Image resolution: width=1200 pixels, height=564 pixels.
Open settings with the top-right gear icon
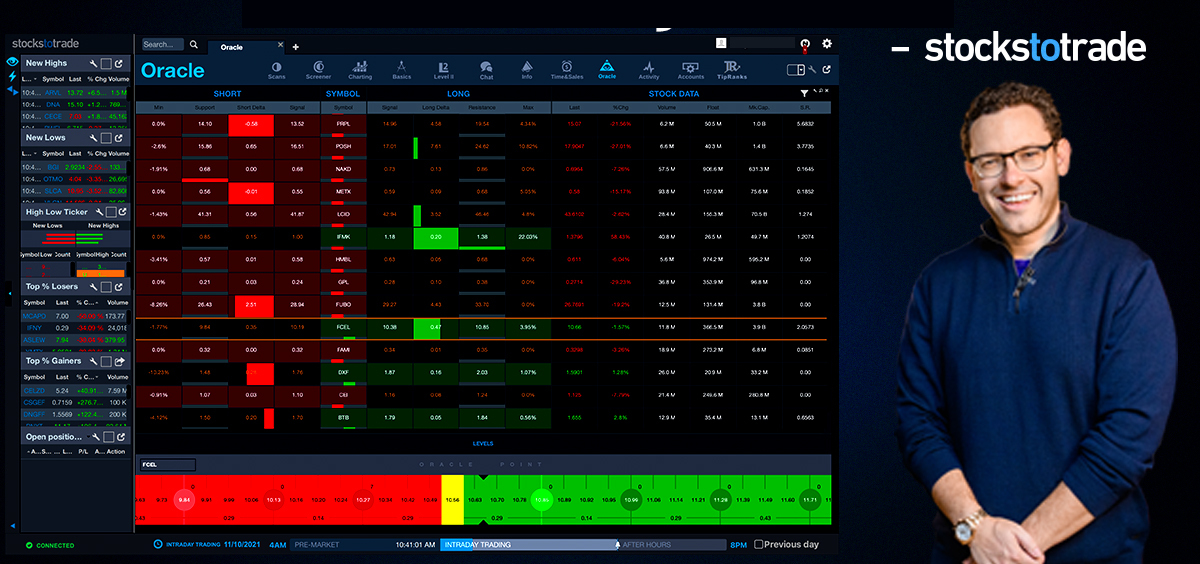[826, 44]
